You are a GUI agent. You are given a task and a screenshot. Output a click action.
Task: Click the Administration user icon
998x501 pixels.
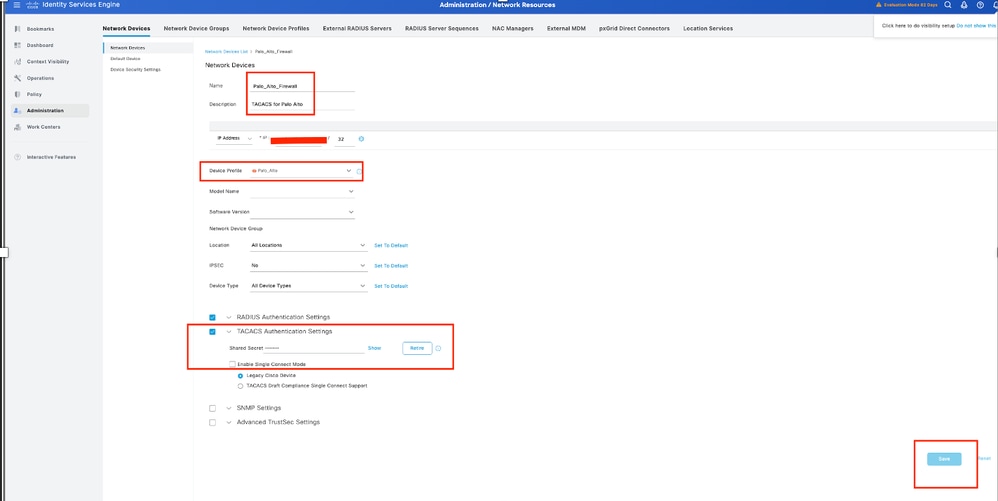[17, 111]
